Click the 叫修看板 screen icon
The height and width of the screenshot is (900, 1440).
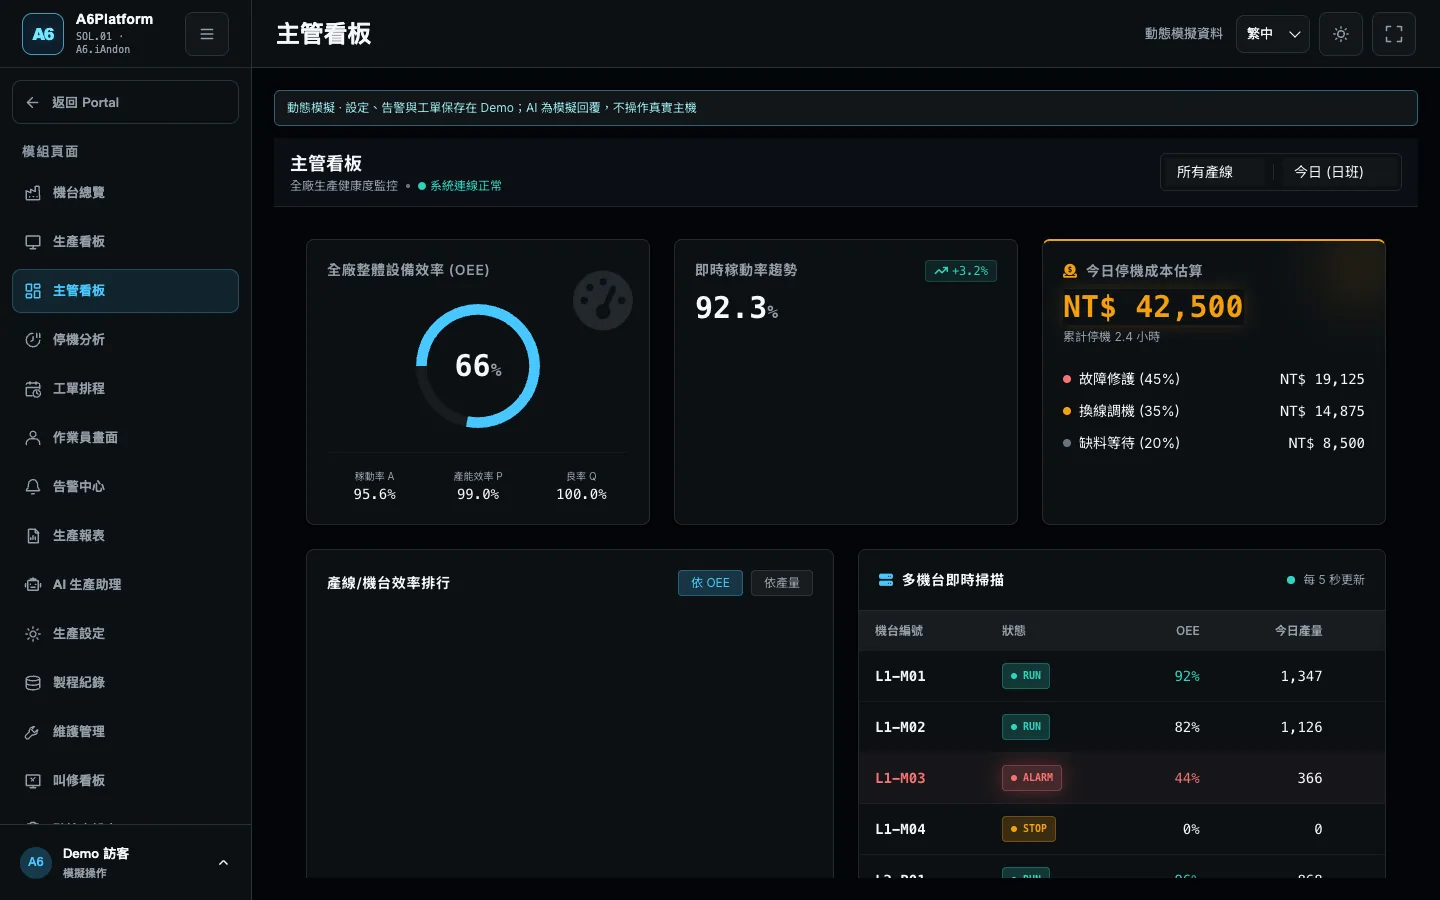coord(33,781)
